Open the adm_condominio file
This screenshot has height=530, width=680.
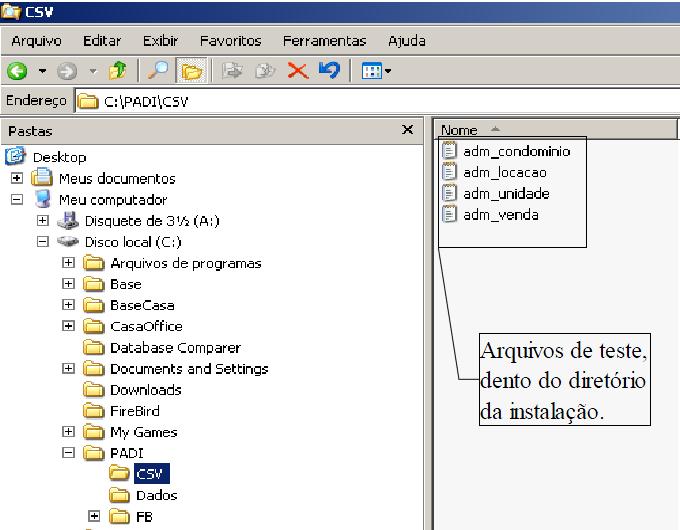tap(516, 152)
